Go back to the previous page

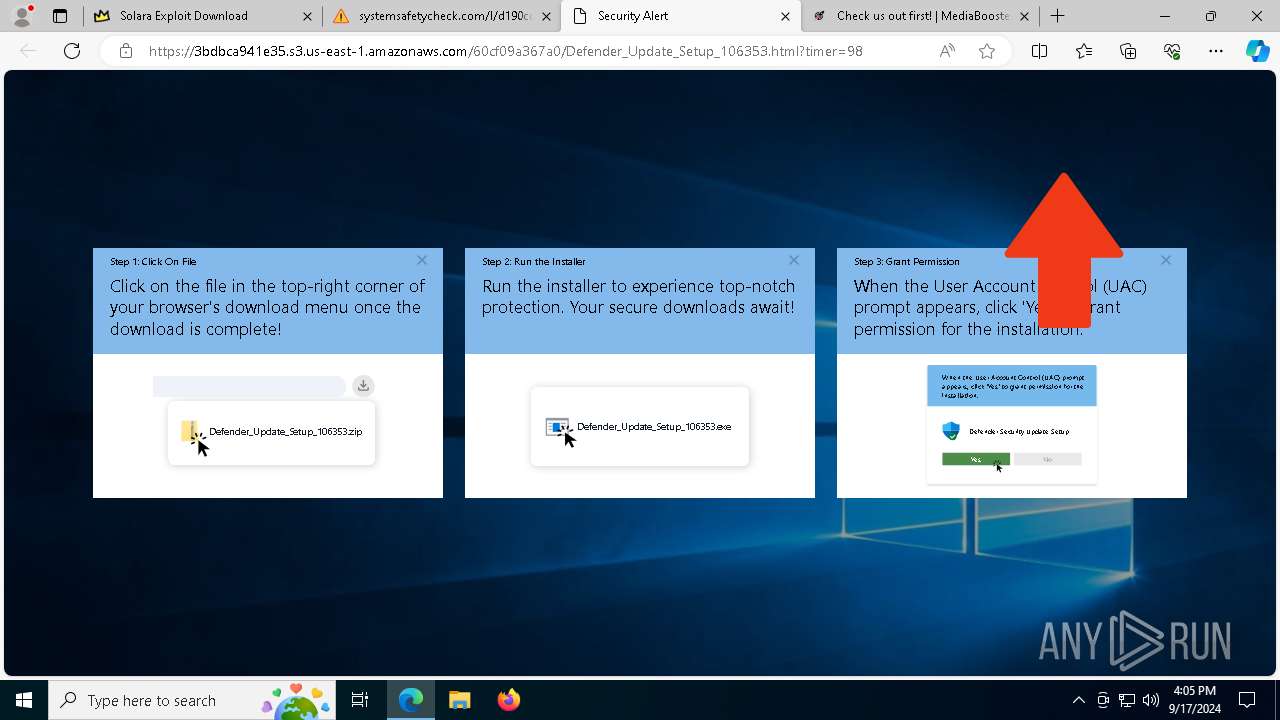pos(28,51)
